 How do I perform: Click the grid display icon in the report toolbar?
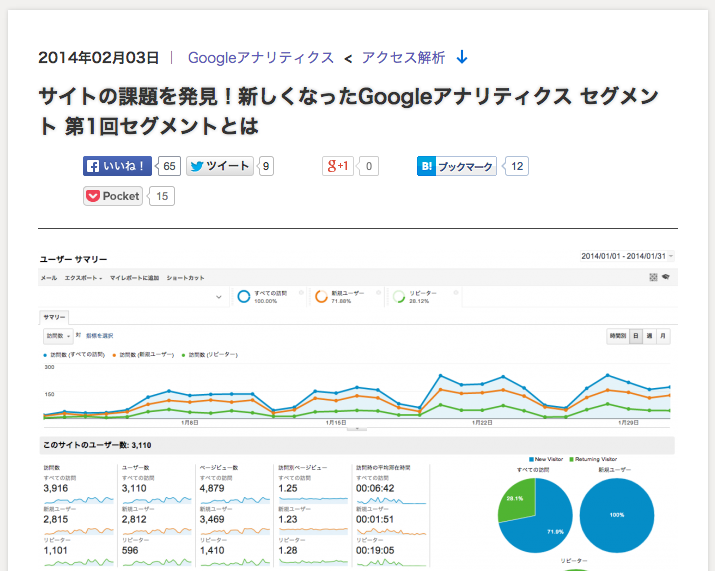[x=653, y=277]
